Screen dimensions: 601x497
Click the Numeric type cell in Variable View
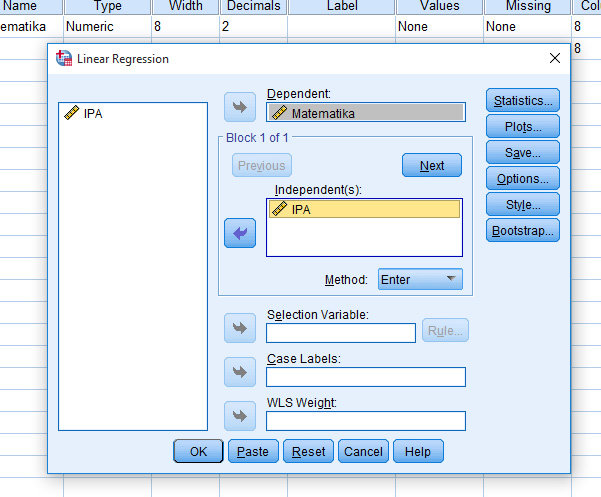click(x=108, y=26)
